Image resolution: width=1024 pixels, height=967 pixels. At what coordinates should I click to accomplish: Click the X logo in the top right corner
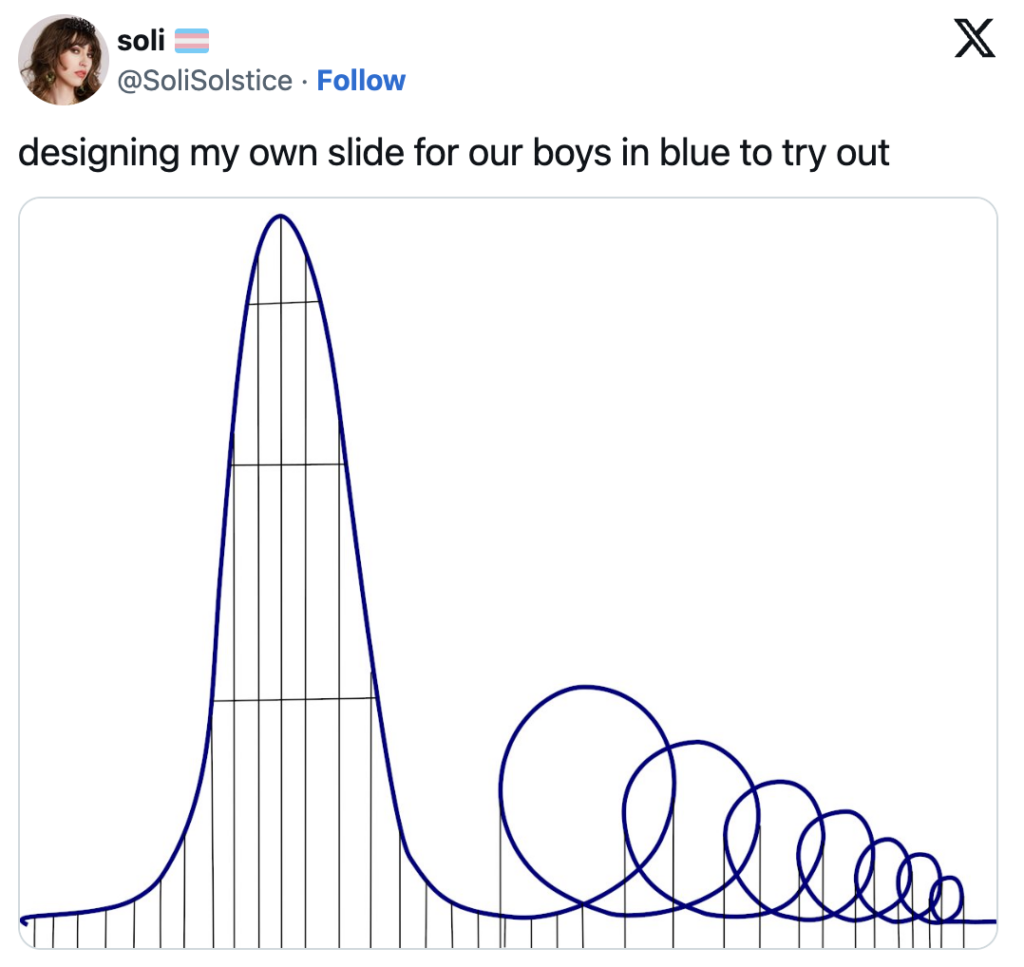point(972,38)
